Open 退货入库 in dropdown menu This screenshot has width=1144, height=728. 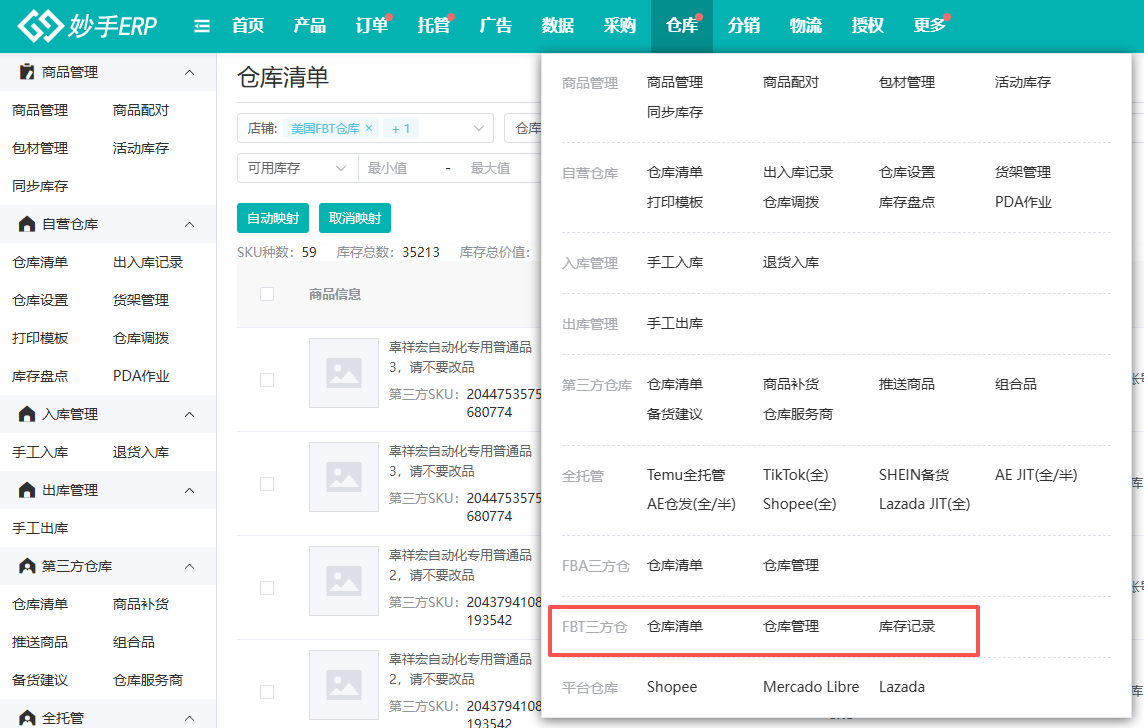[x=791, y=262]
